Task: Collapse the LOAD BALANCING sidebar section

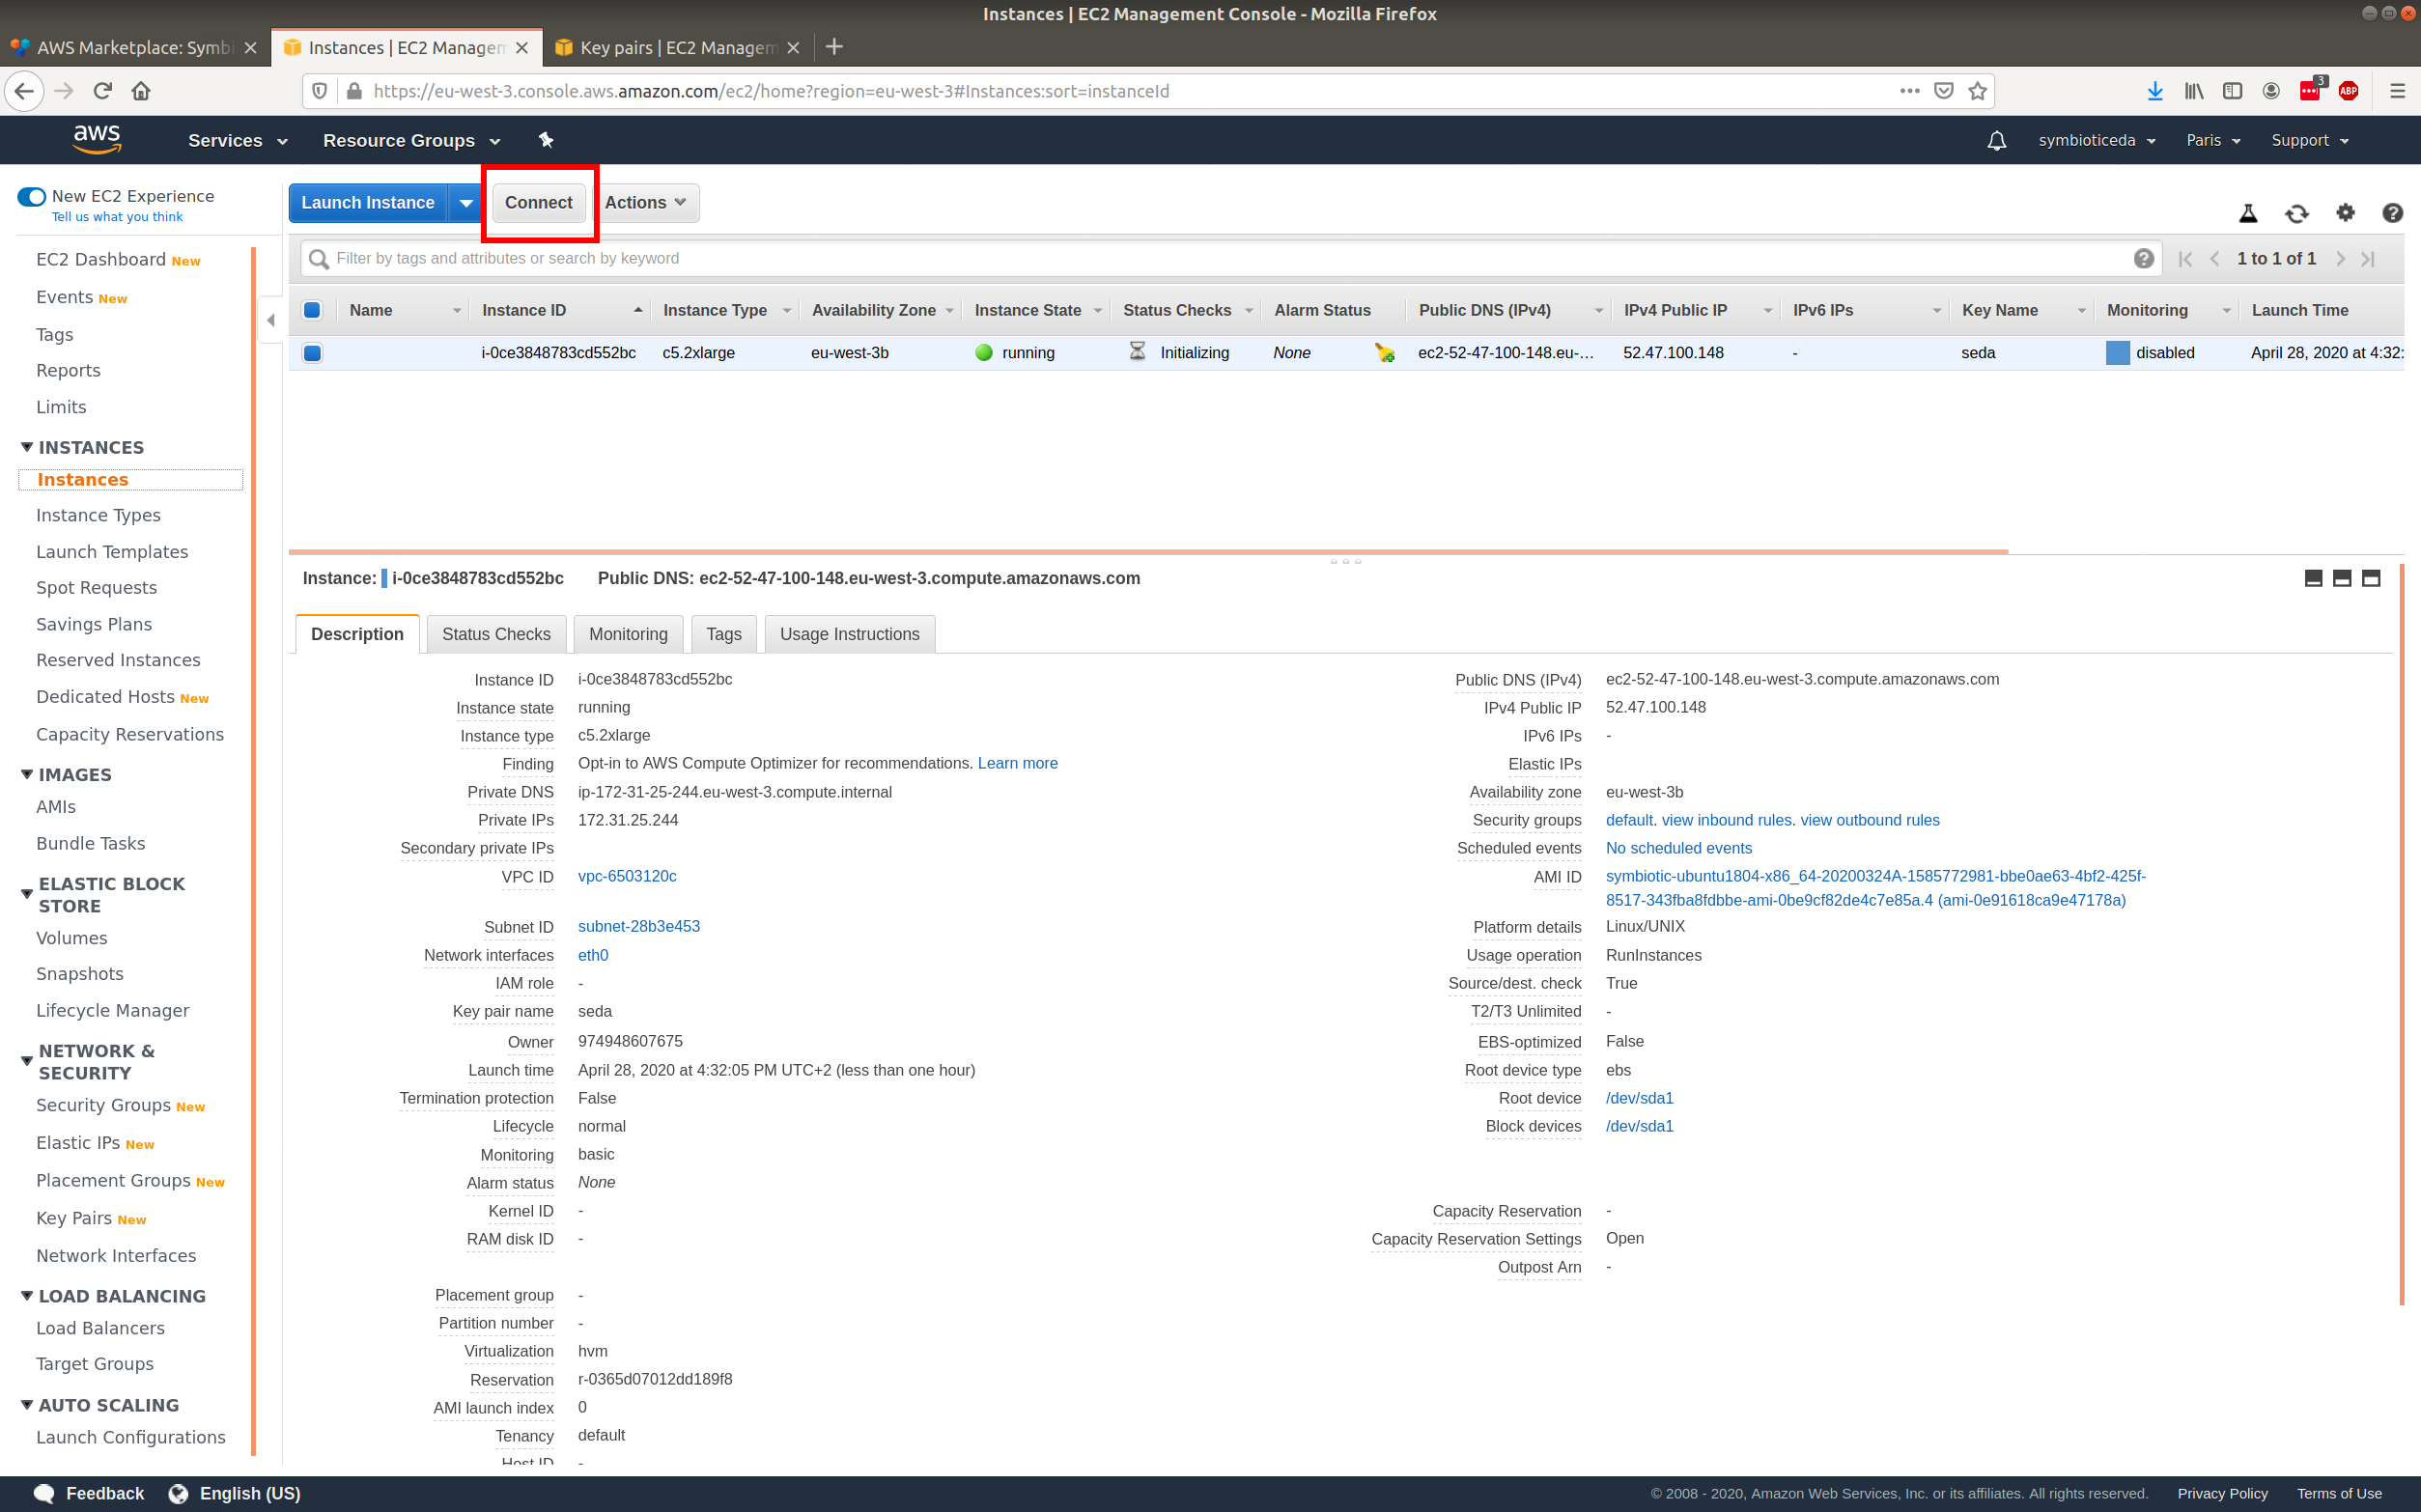Action: pos(27,1295)
